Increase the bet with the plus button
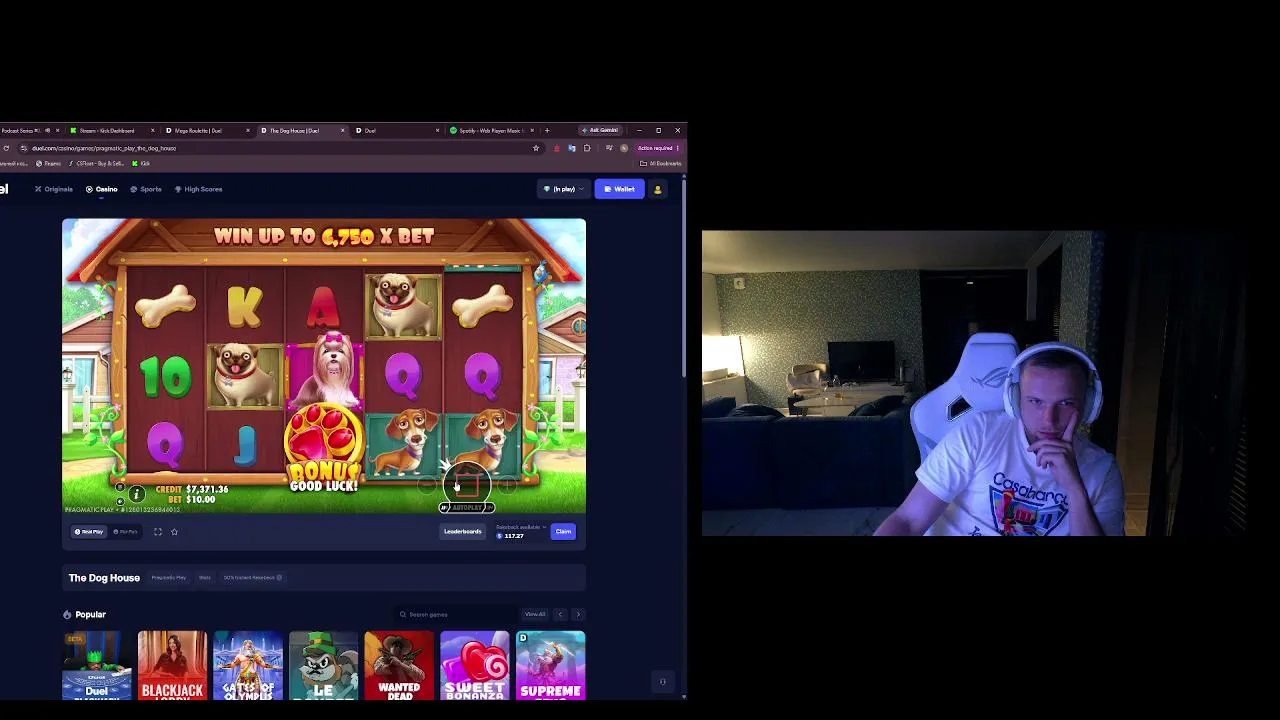1280x720 pixels. click(x=506, y=486)
